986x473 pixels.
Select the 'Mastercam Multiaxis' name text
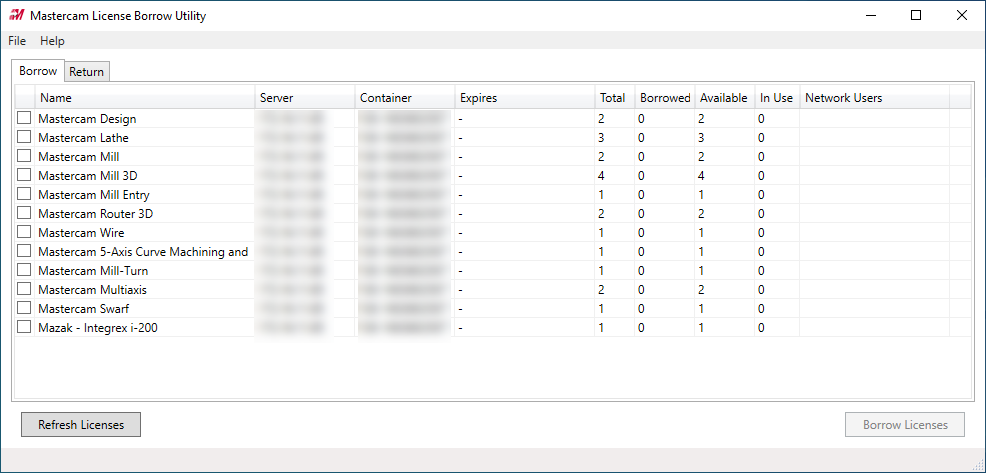pos(92,289)
